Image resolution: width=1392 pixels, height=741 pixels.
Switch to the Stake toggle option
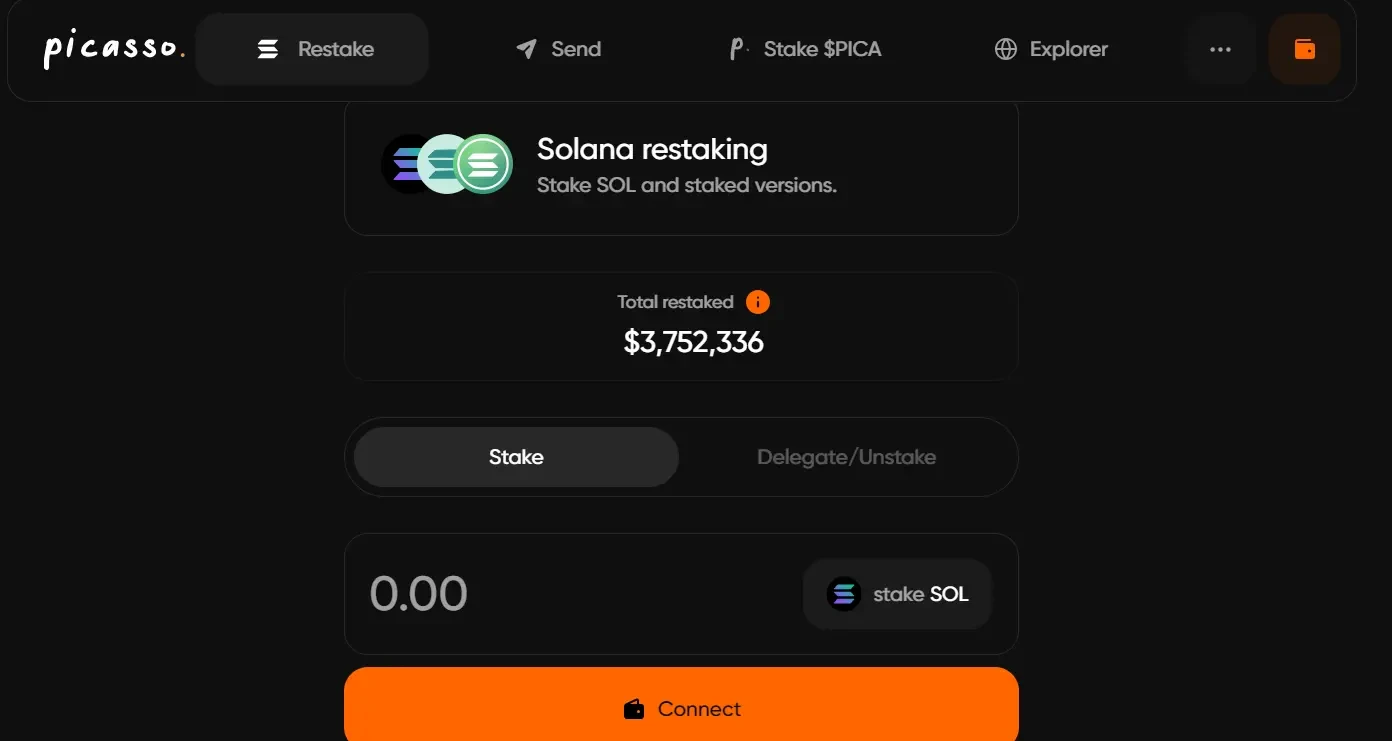[x=516, y=457]
